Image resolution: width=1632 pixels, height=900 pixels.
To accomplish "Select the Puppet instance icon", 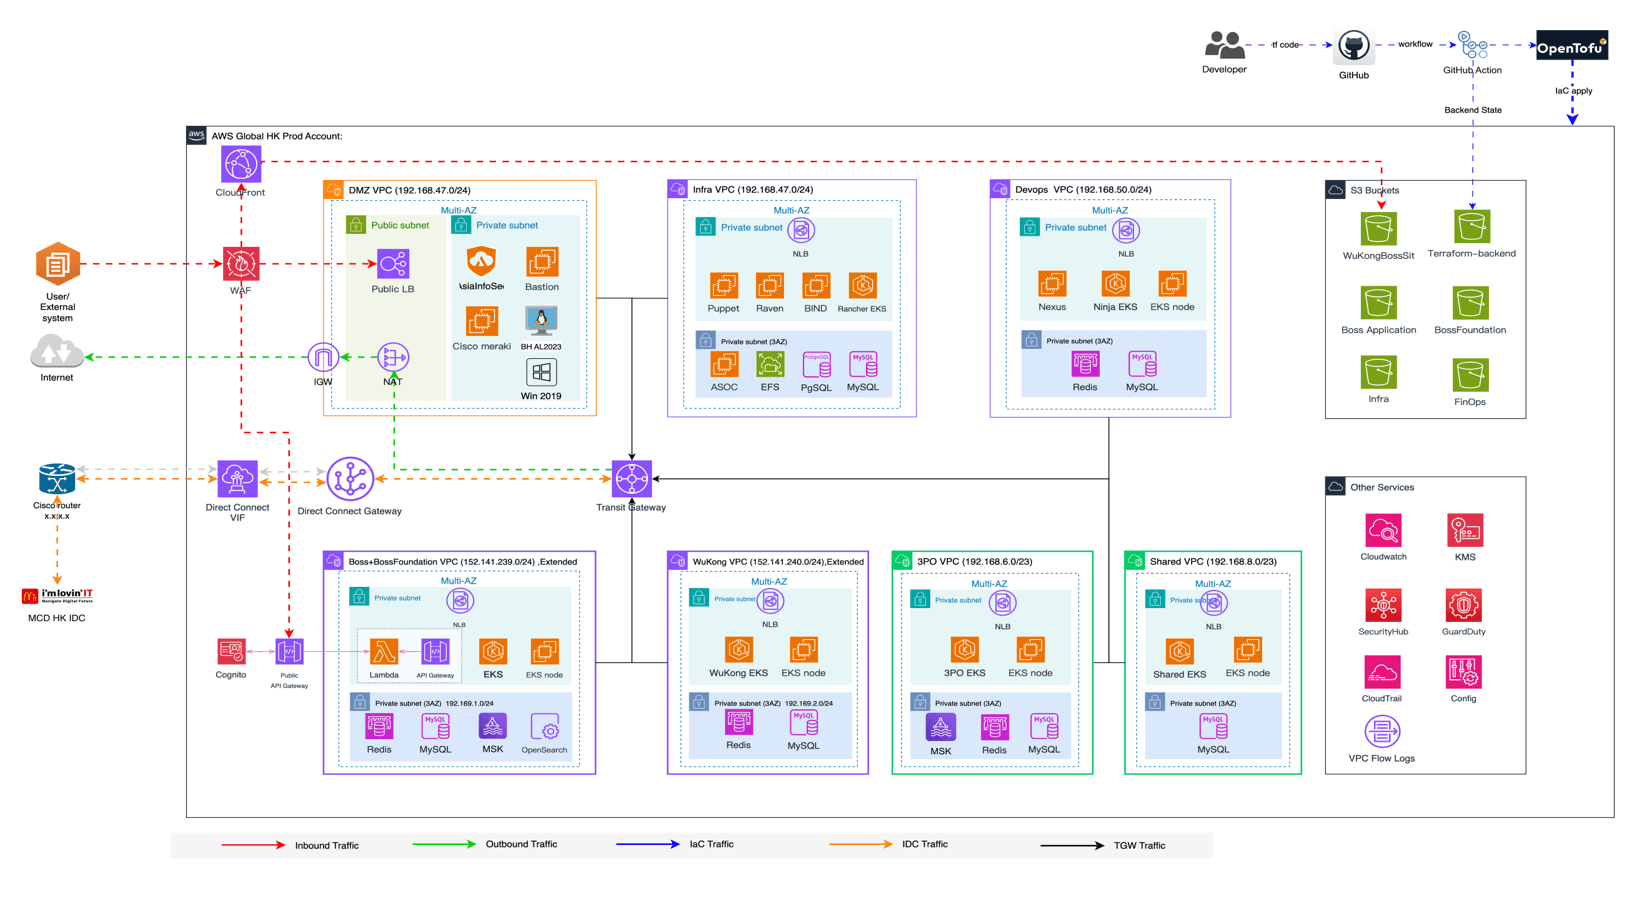I will click(723, 285).
